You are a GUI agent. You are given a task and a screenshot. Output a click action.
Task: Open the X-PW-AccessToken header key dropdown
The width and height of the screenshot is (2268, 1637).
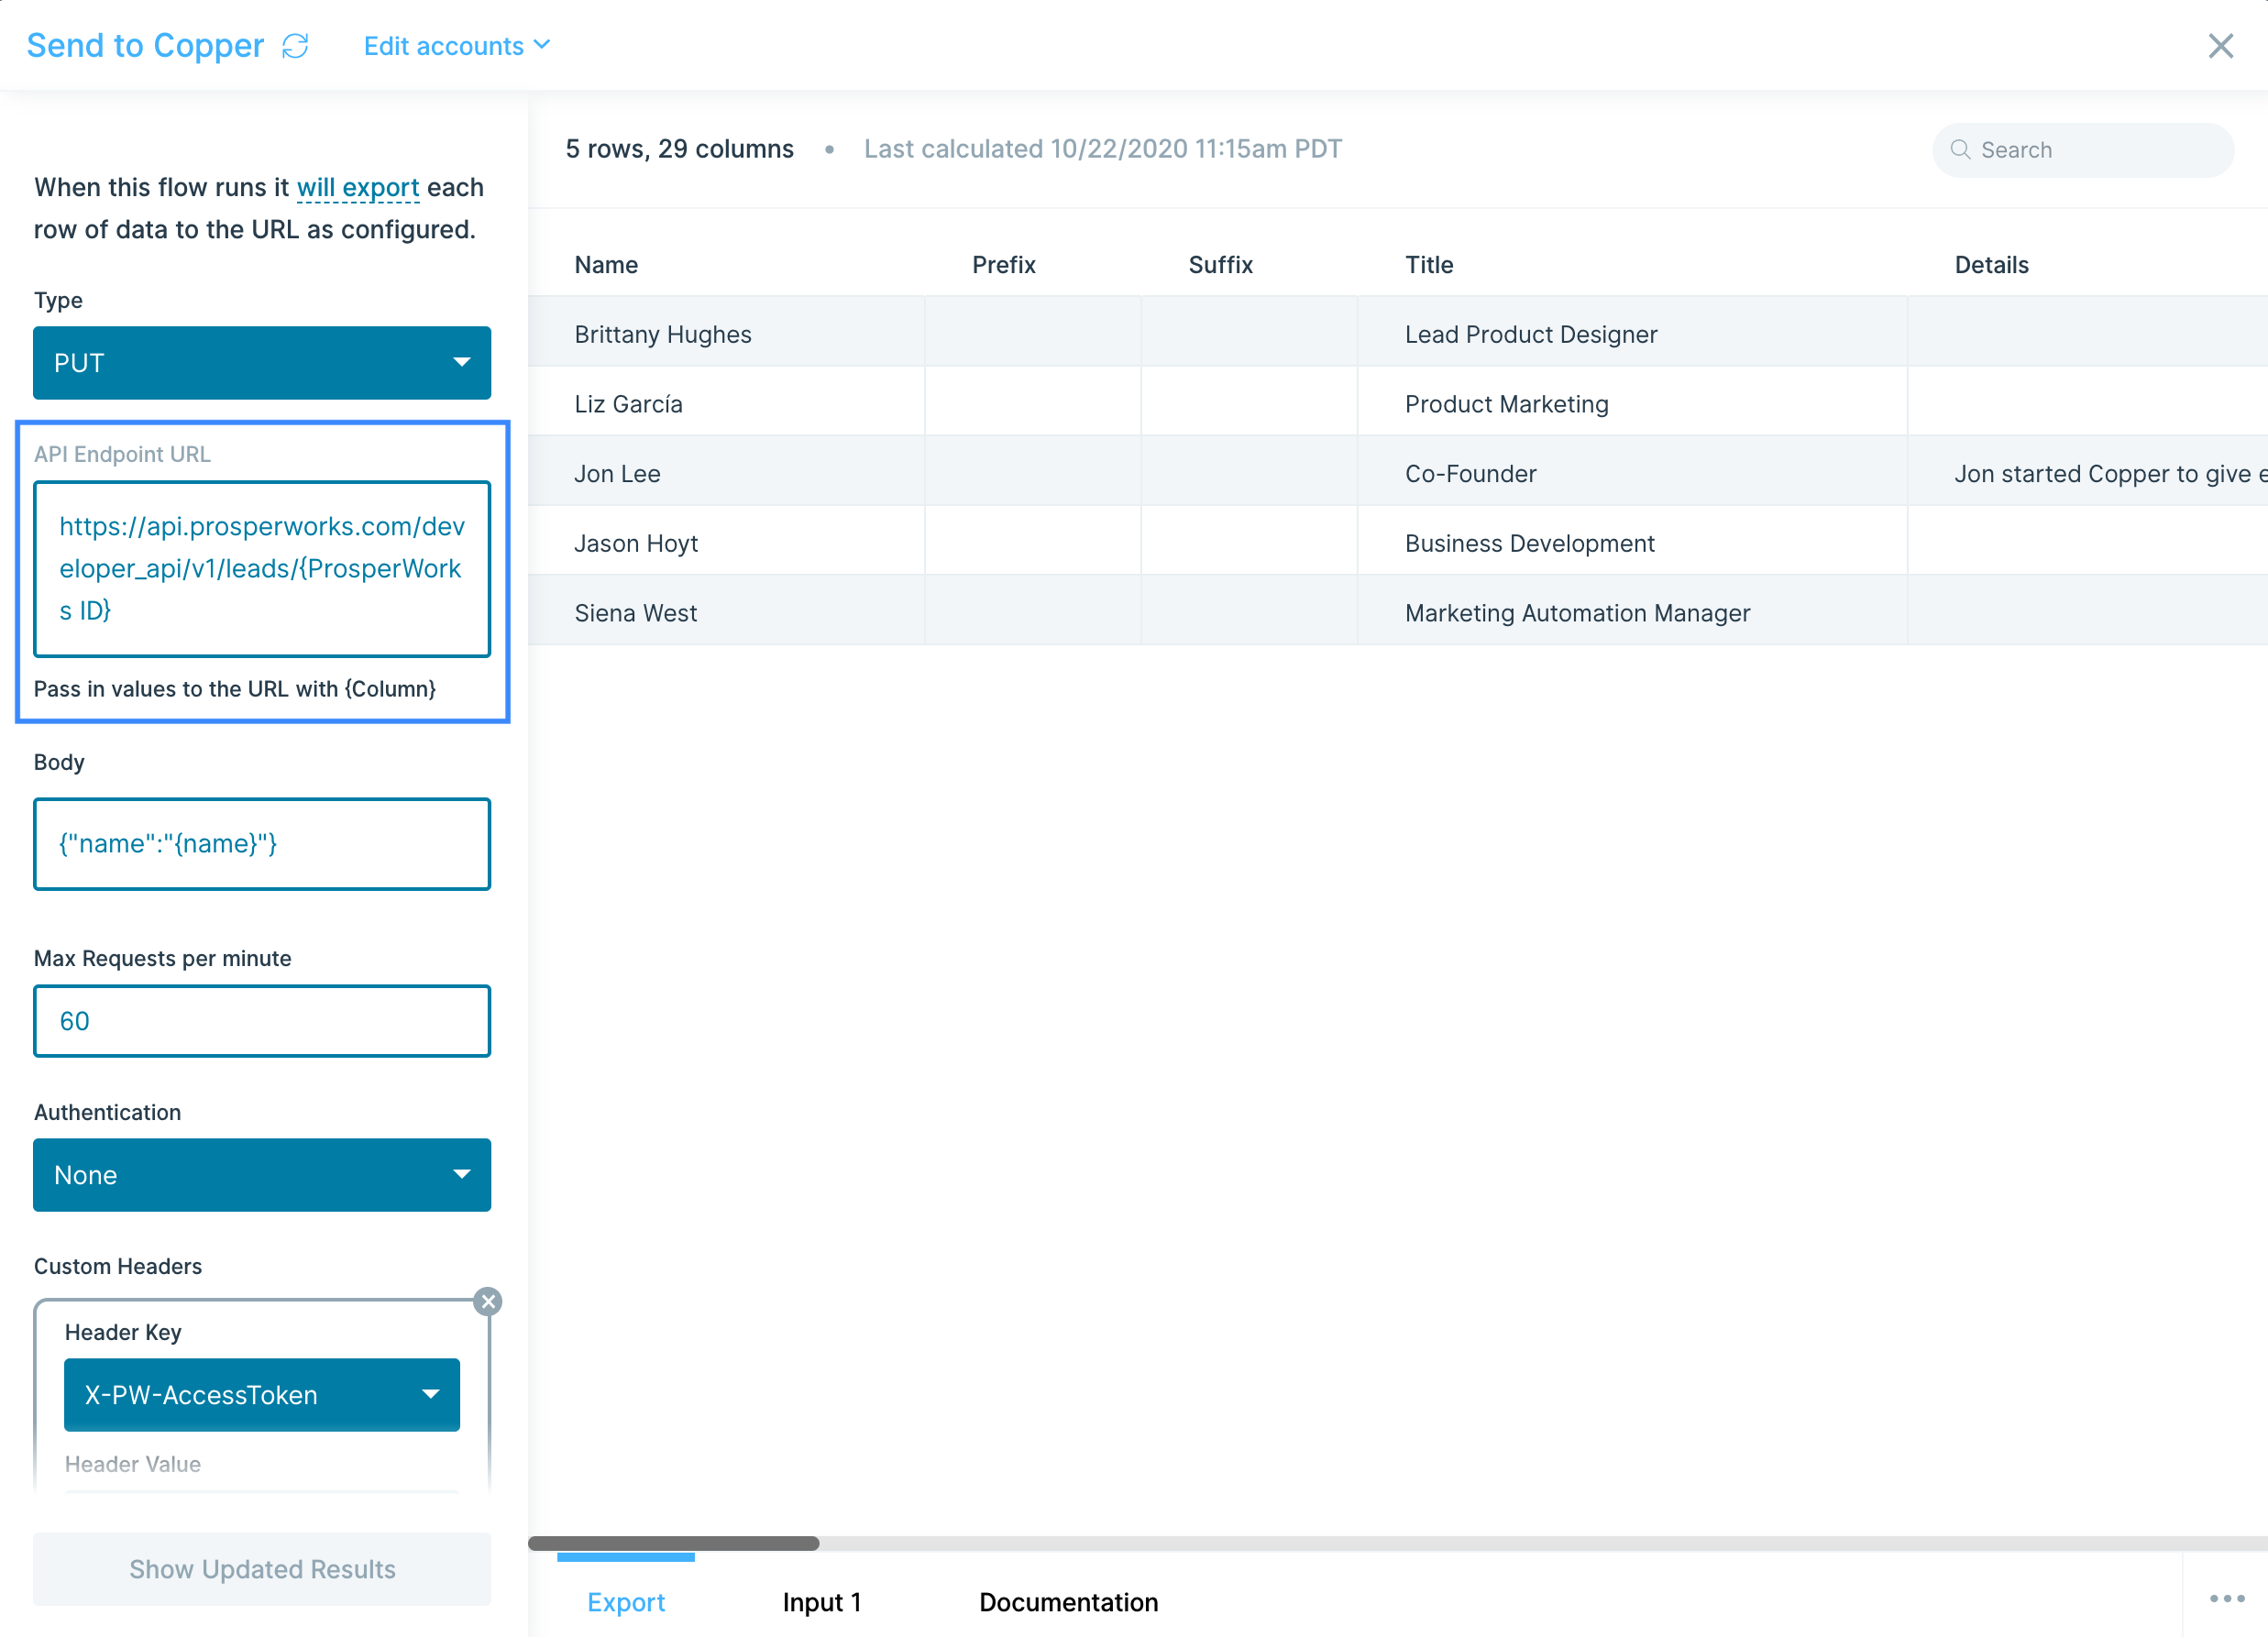point(262,1395)
